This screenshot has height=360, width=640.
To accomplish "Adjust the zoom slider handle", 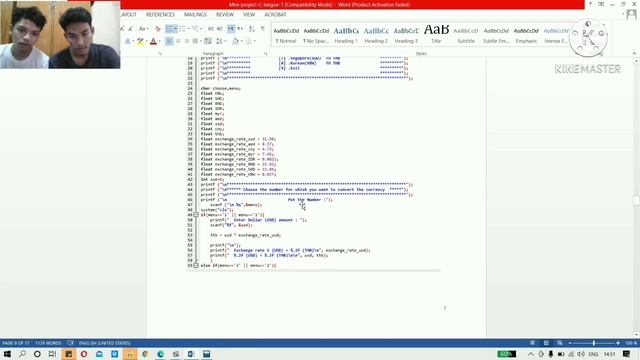I will coord(593,343).
